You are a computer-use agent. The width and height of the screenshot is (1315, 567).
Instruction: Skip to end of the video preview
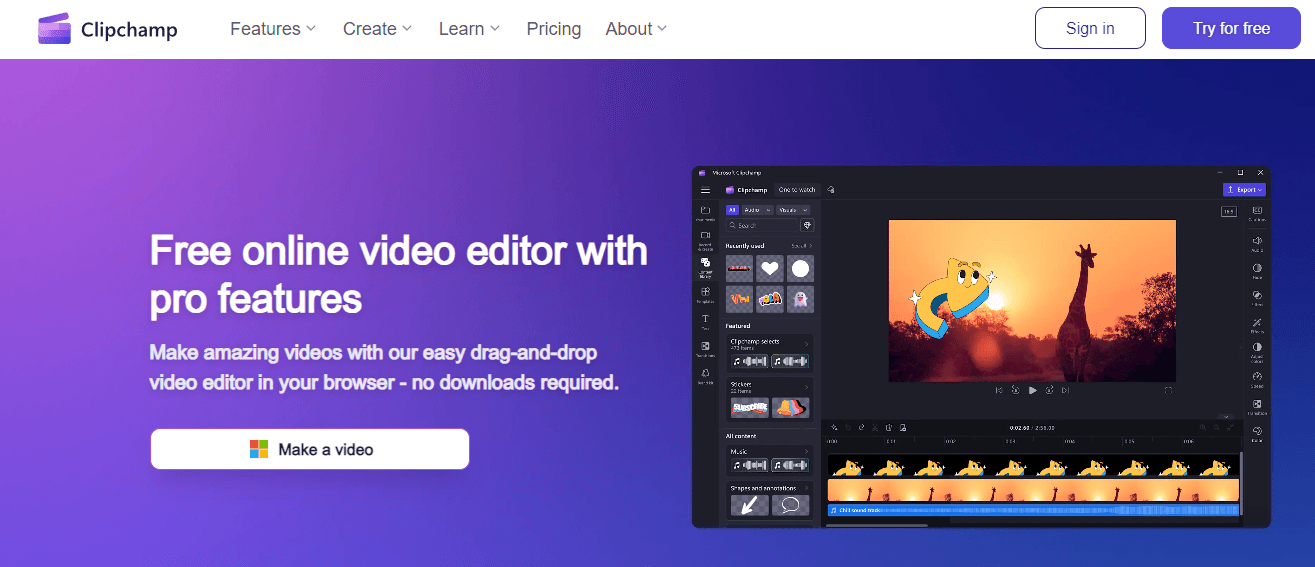[x=1065, y=391]
